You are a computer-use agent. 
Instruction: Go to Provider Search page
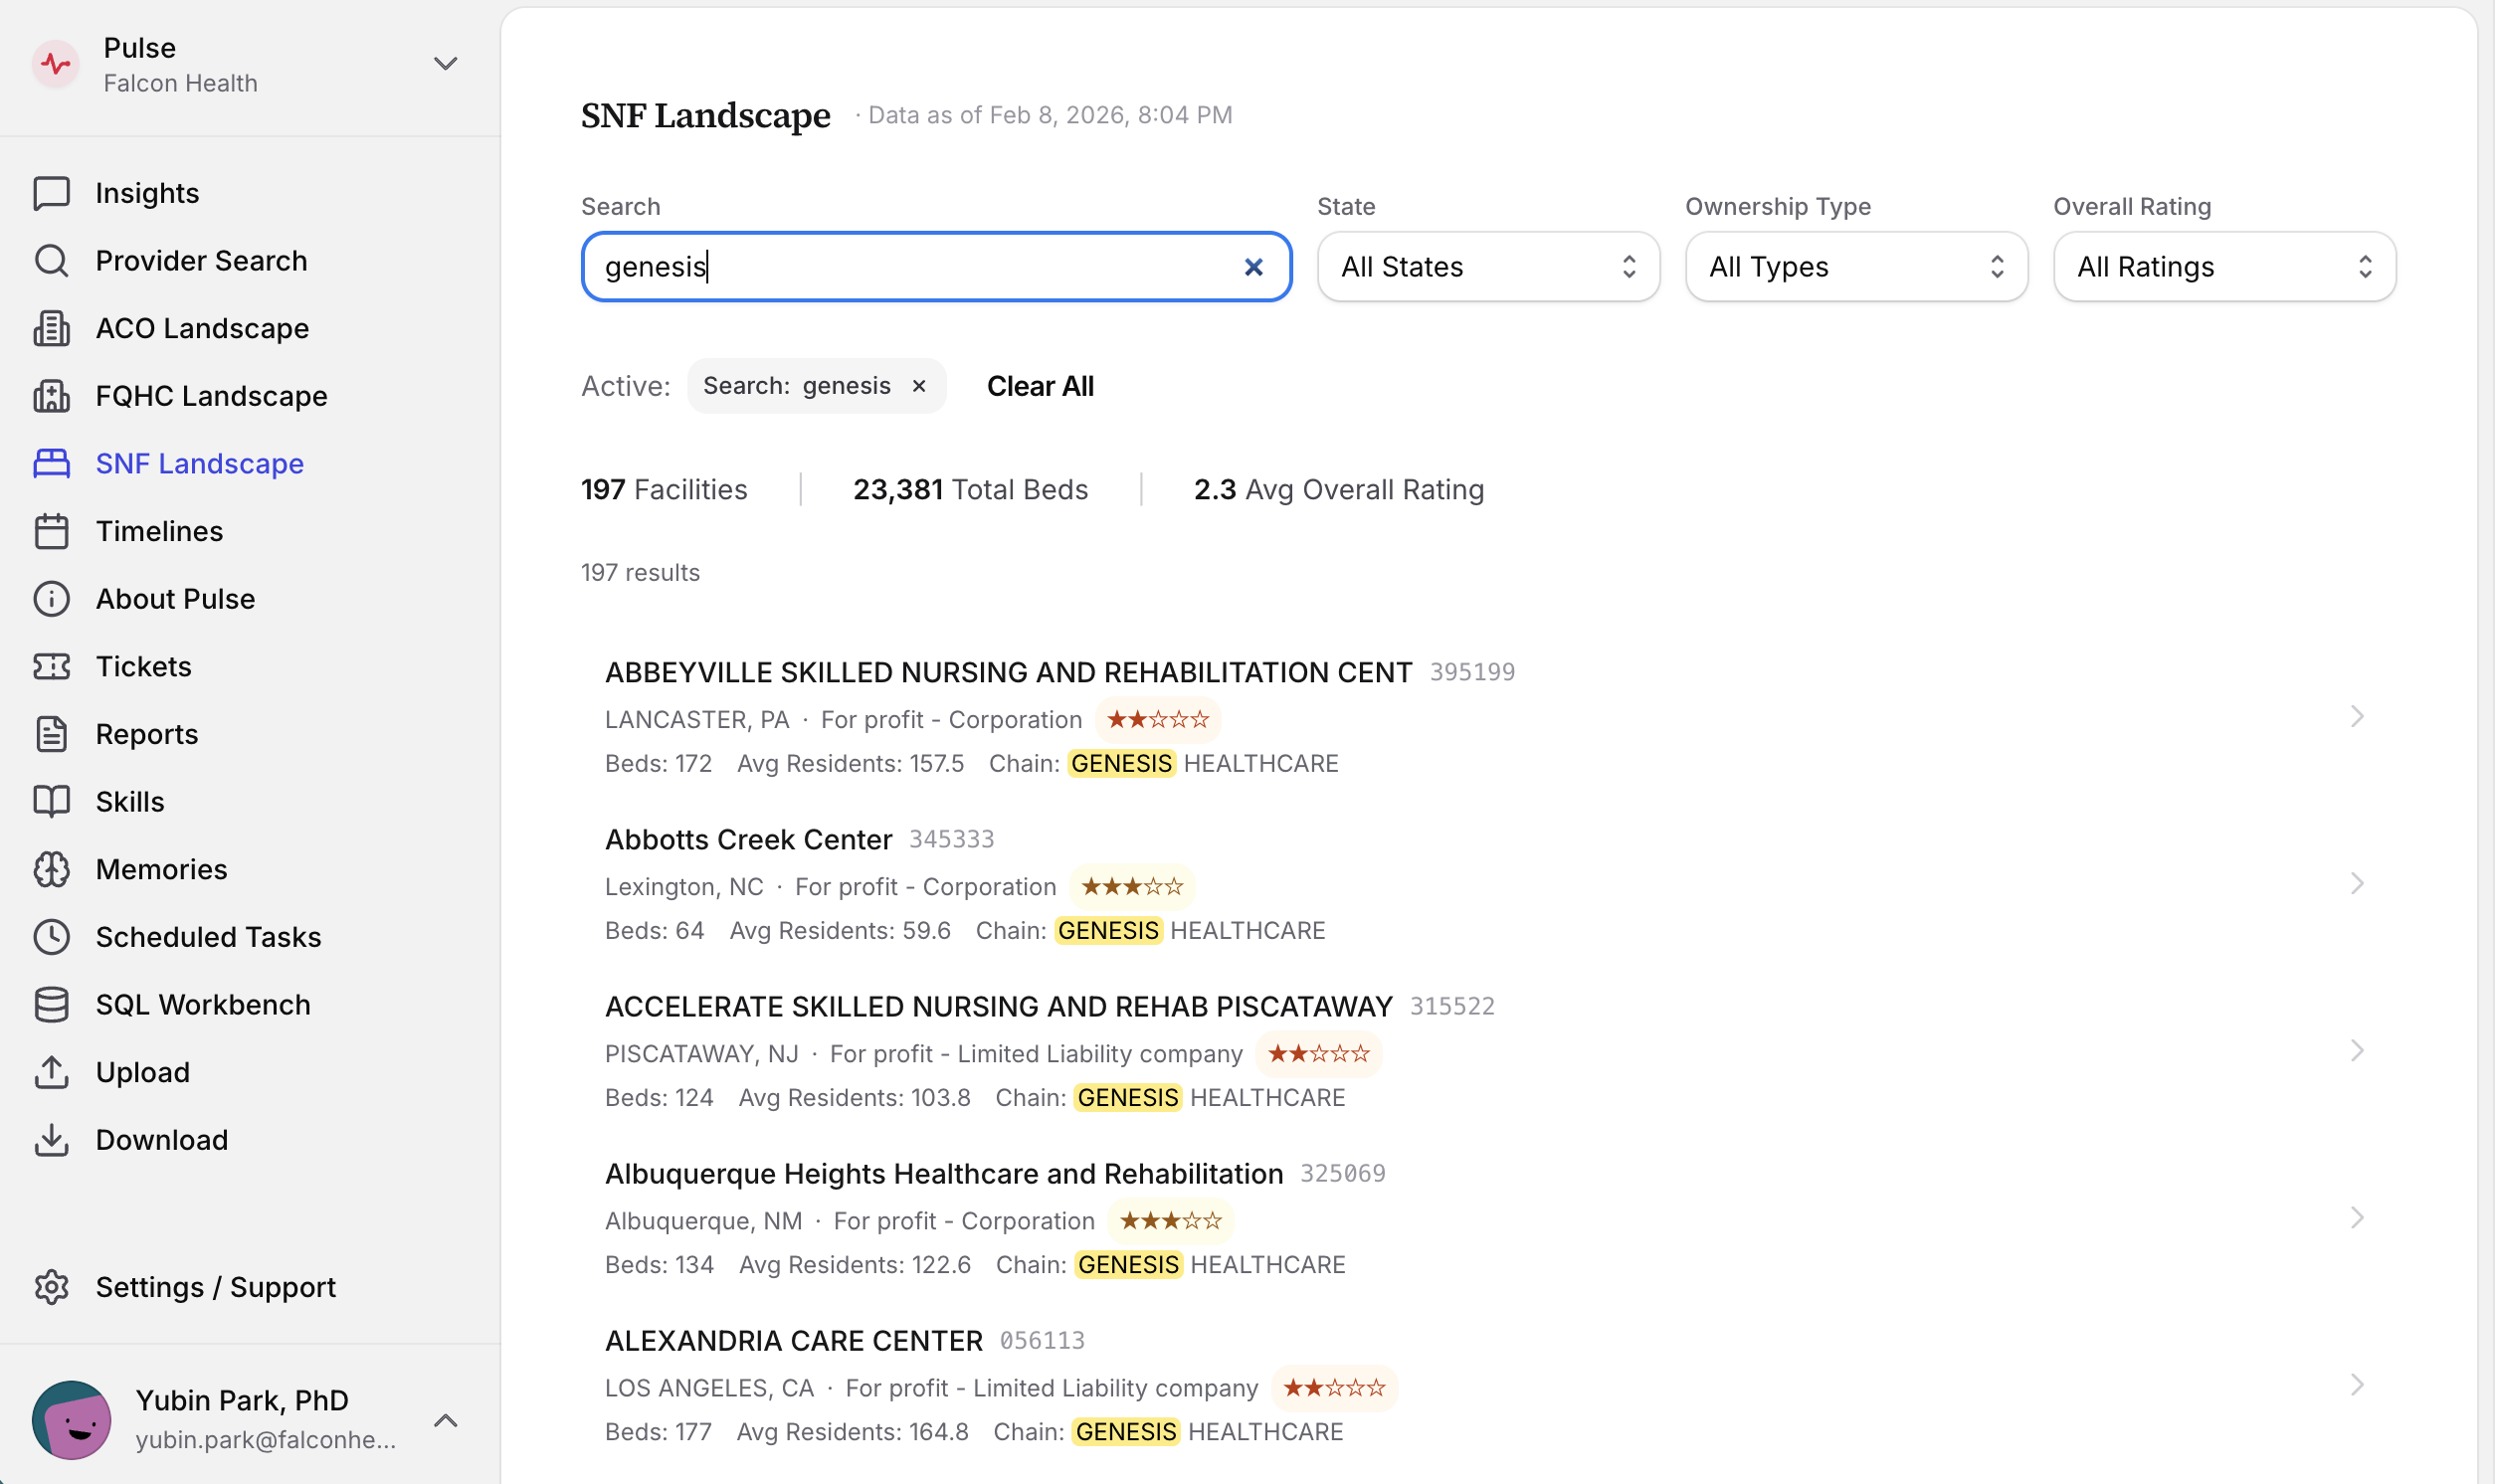[x=201, y=261]
